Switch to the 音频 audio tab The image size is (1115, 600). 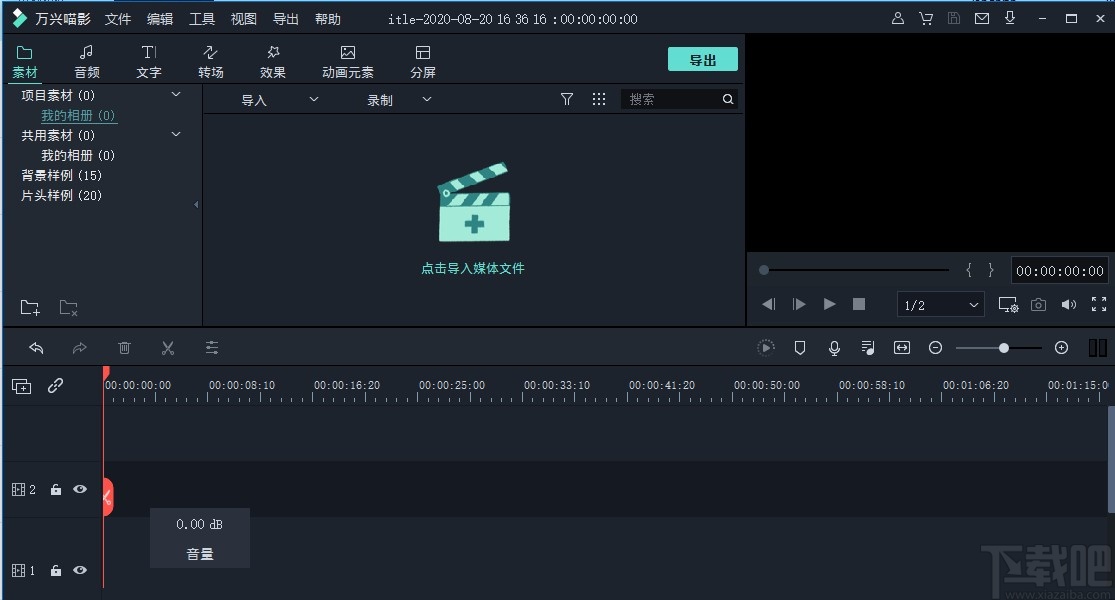coord(86,58)
